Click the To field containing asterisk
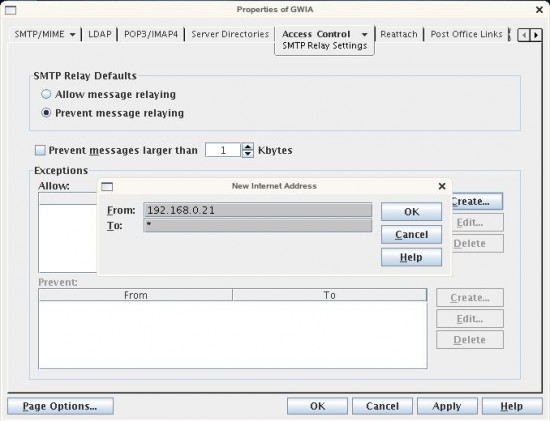This screenshot has width=550, height=421. point(257,225)
